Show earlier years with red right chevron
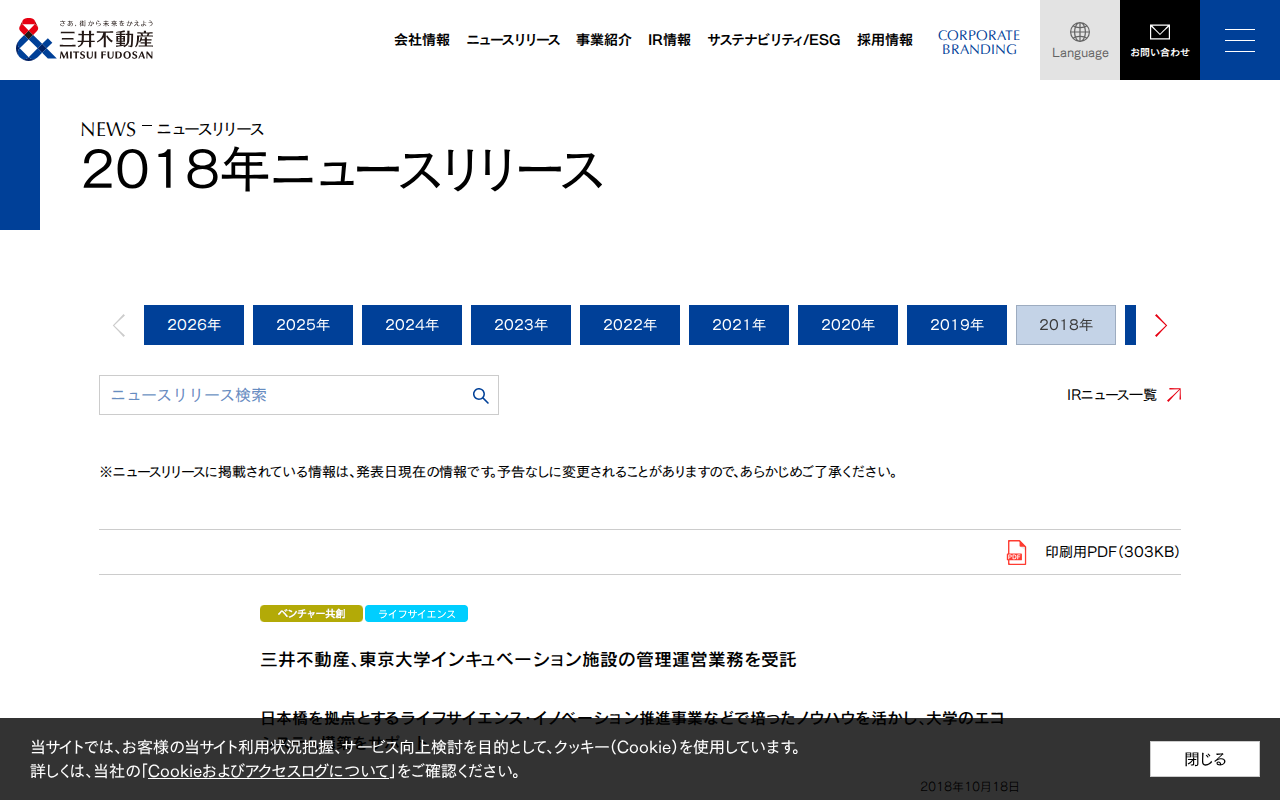 (1160, 325)
